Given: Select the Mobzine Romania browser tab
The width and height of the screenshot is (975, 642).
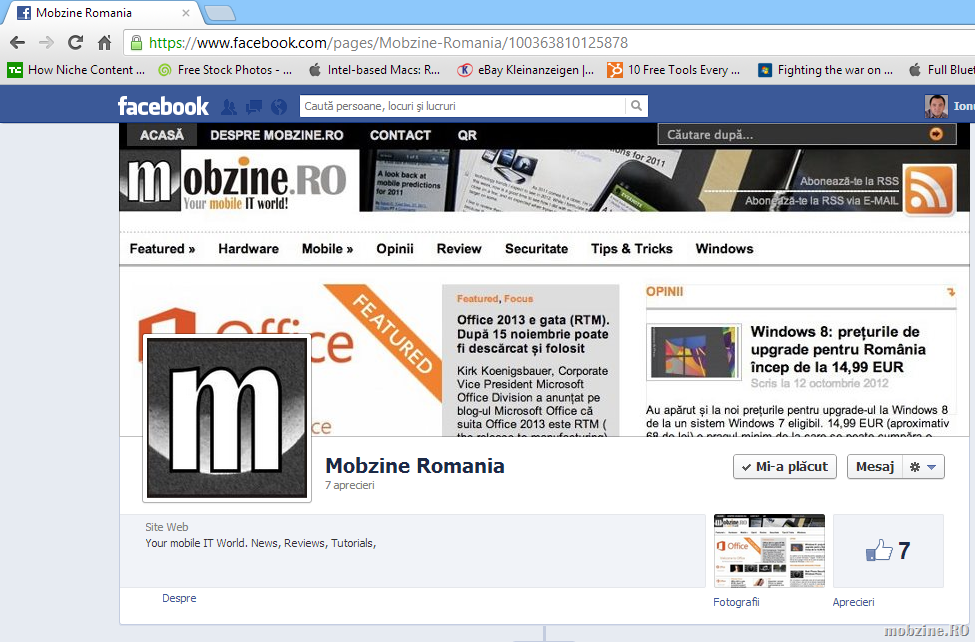Looking at the screenshot, I should [95, 13].
